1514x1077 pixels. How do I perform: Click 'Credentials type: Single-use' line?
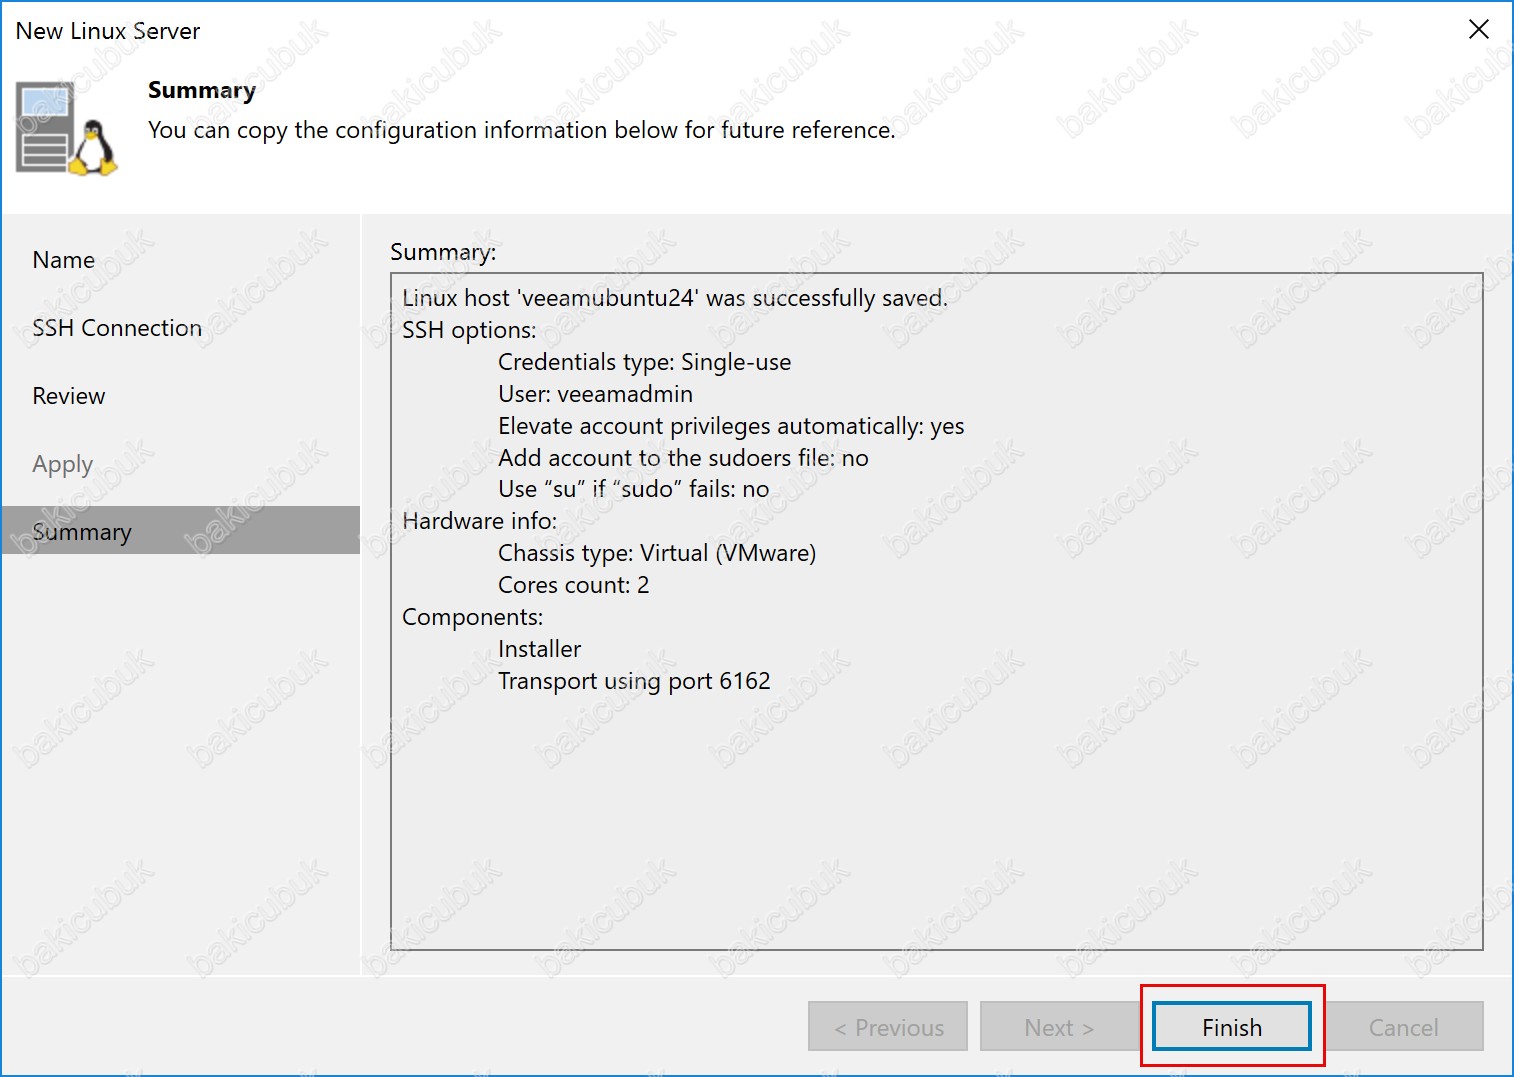pos(645,362)
